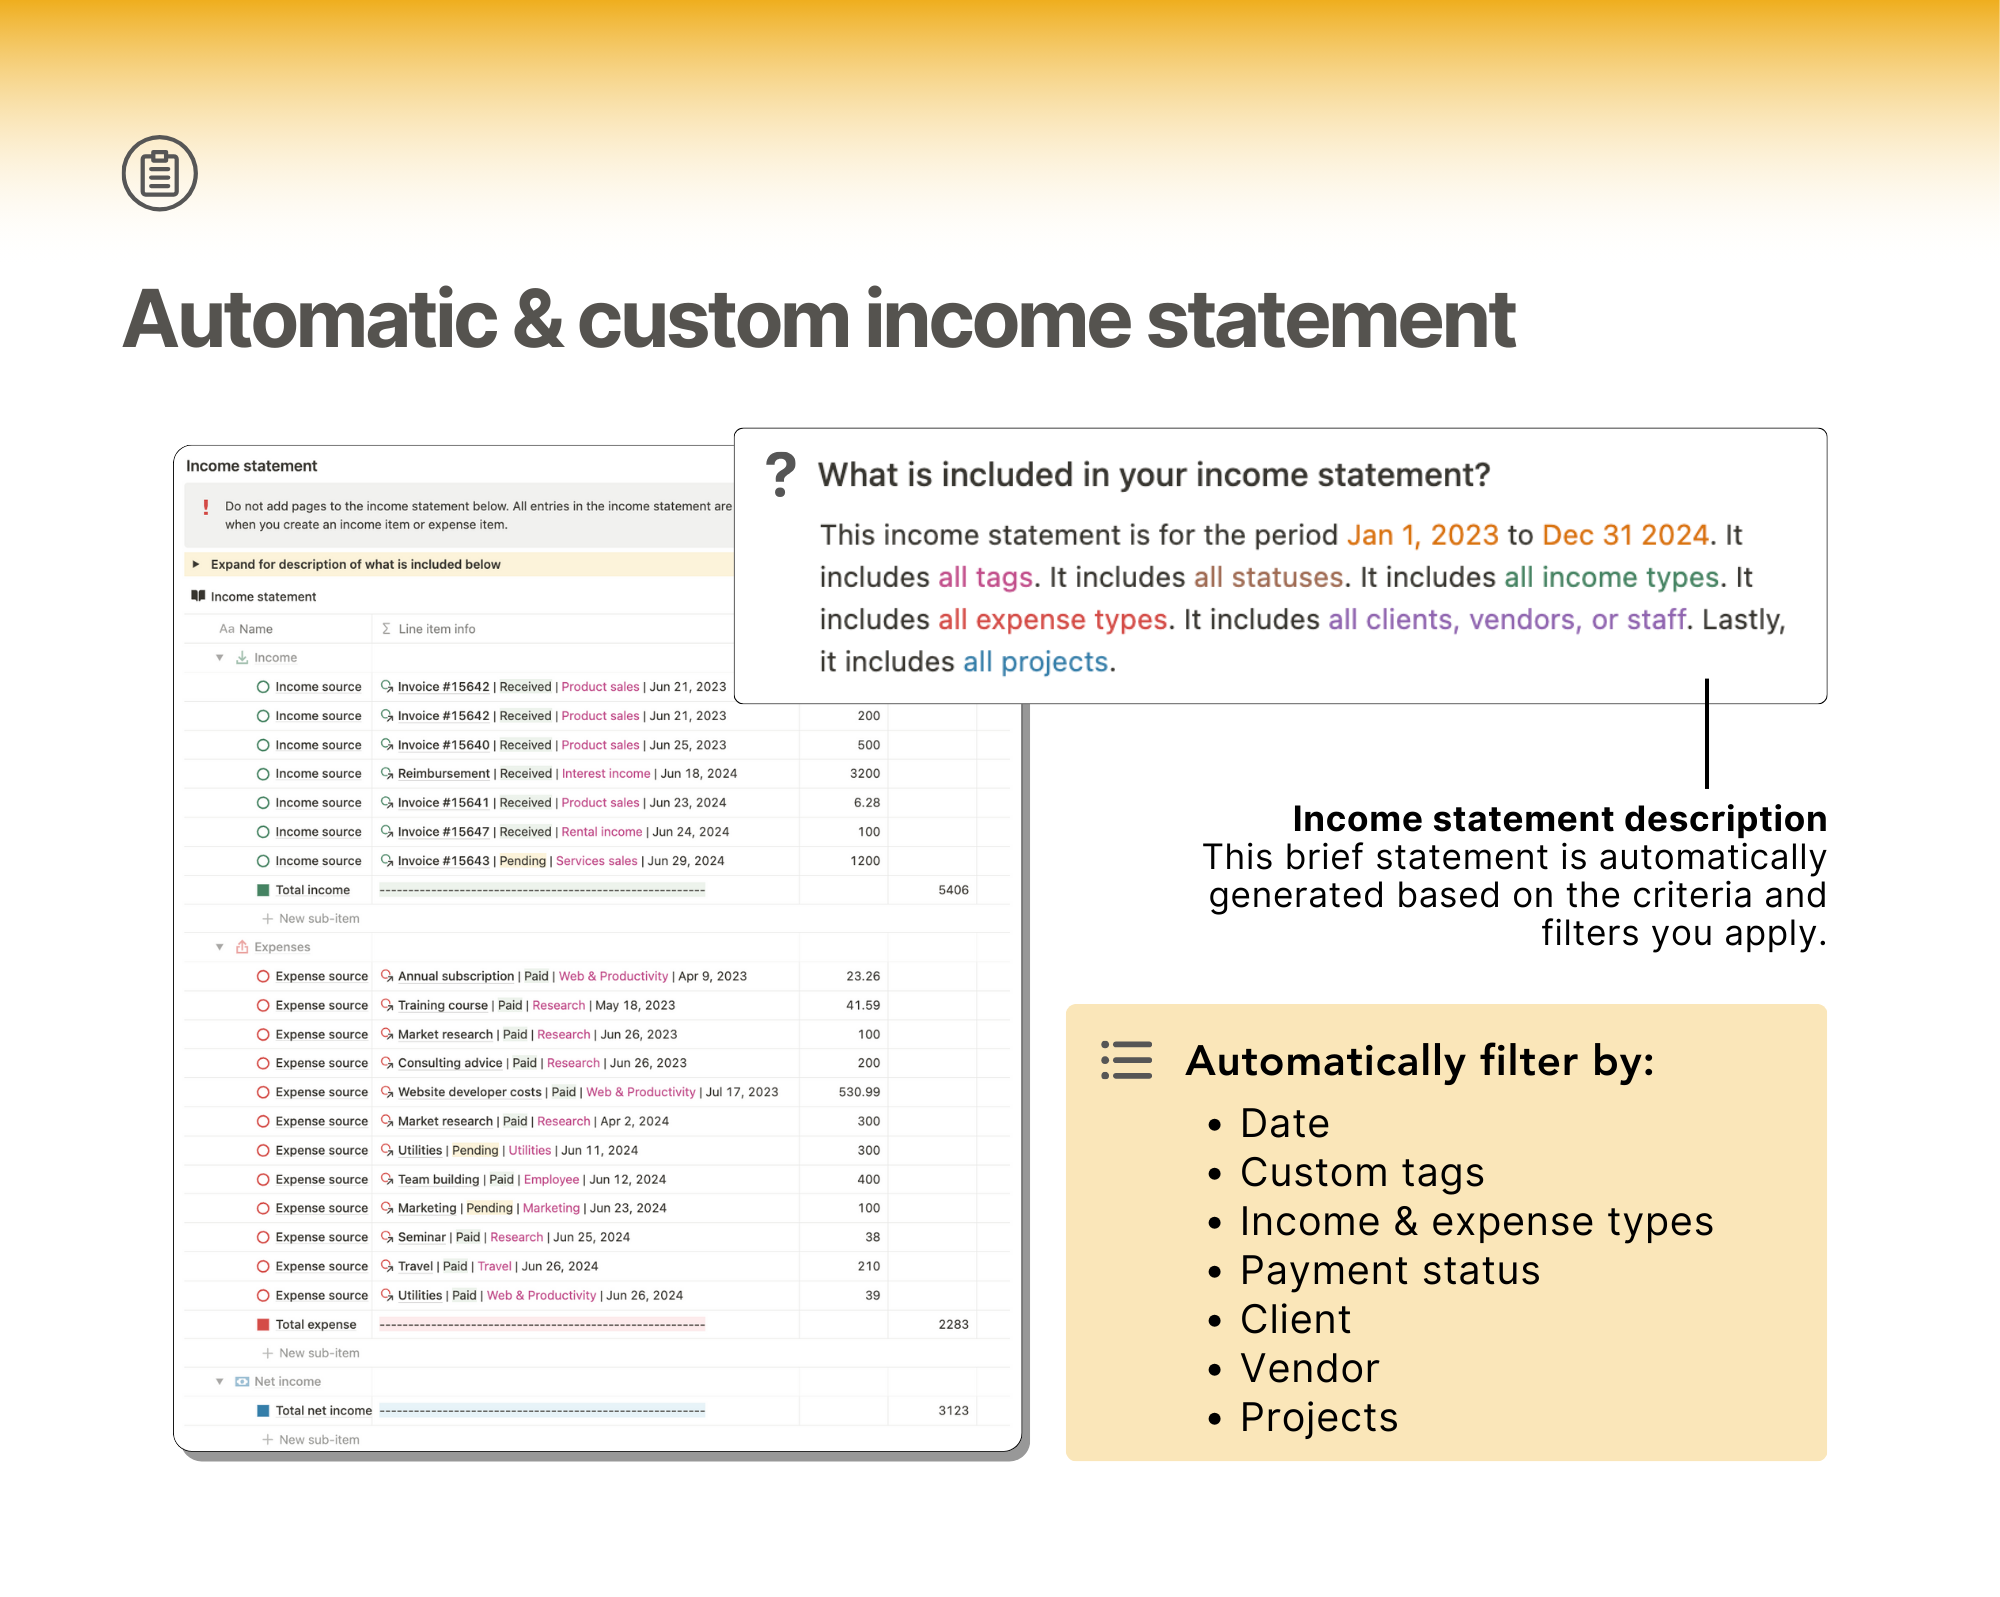Toggle circle for Reimbursement income source row
This screenshot has height=1597, width=2000.
pos(263,774)
